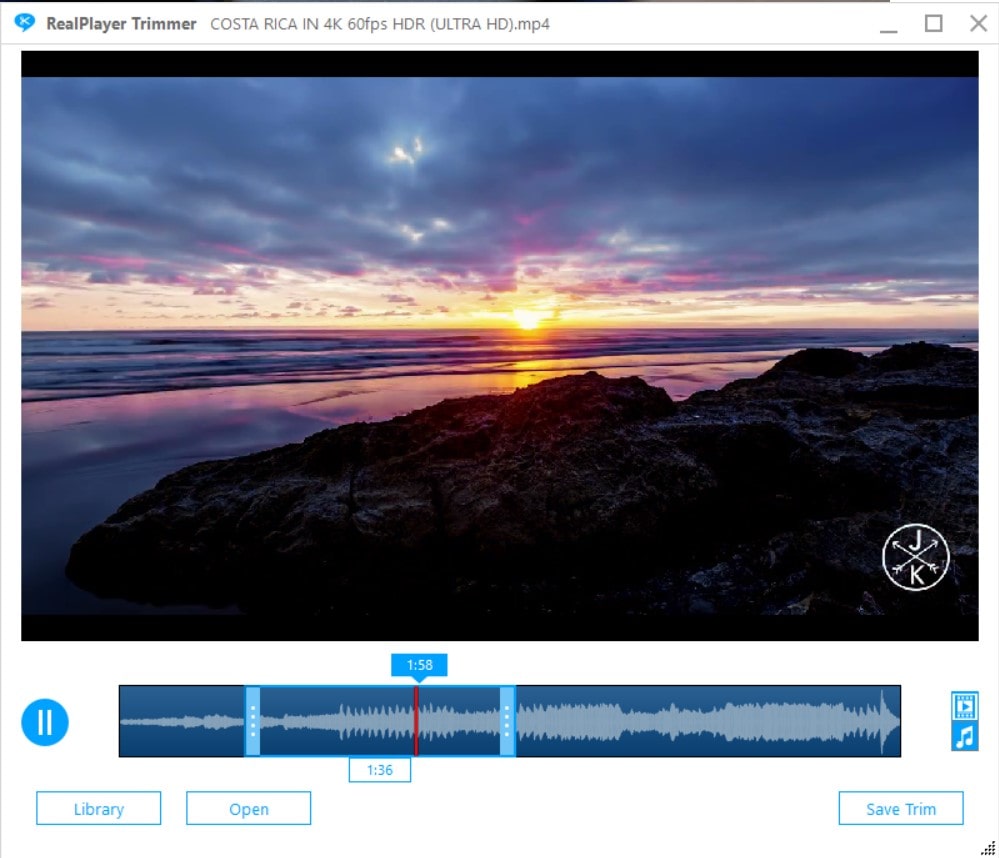Screen dimensions: 999x858
Task: Pause the video playback
Action: [x=45, y=722]
